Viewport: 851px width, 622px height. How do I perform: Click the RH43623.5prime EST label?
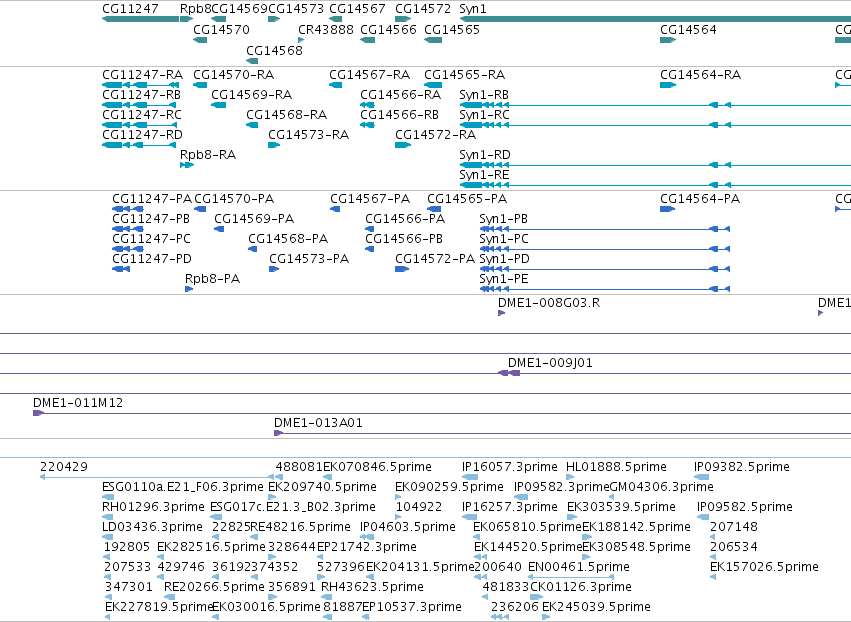tap(372, 587)
